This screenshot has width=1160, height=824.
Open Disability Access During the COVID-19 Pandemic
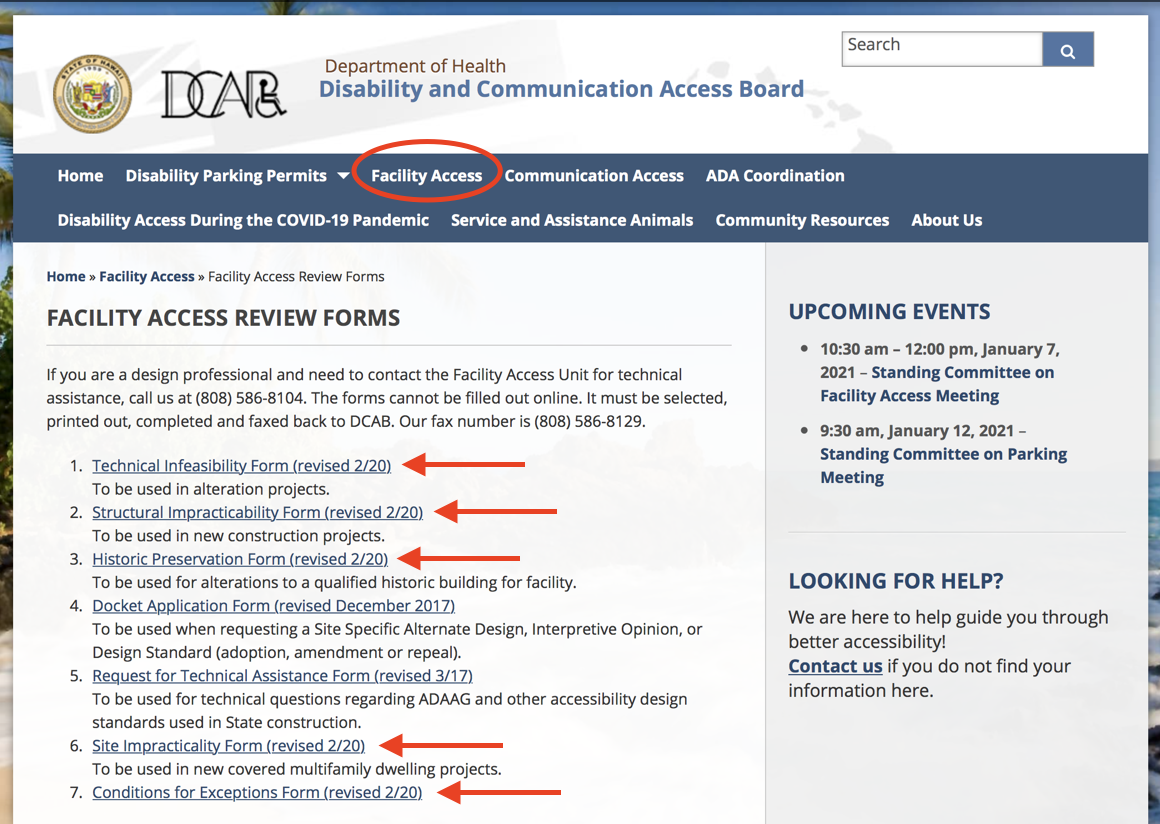243,220
